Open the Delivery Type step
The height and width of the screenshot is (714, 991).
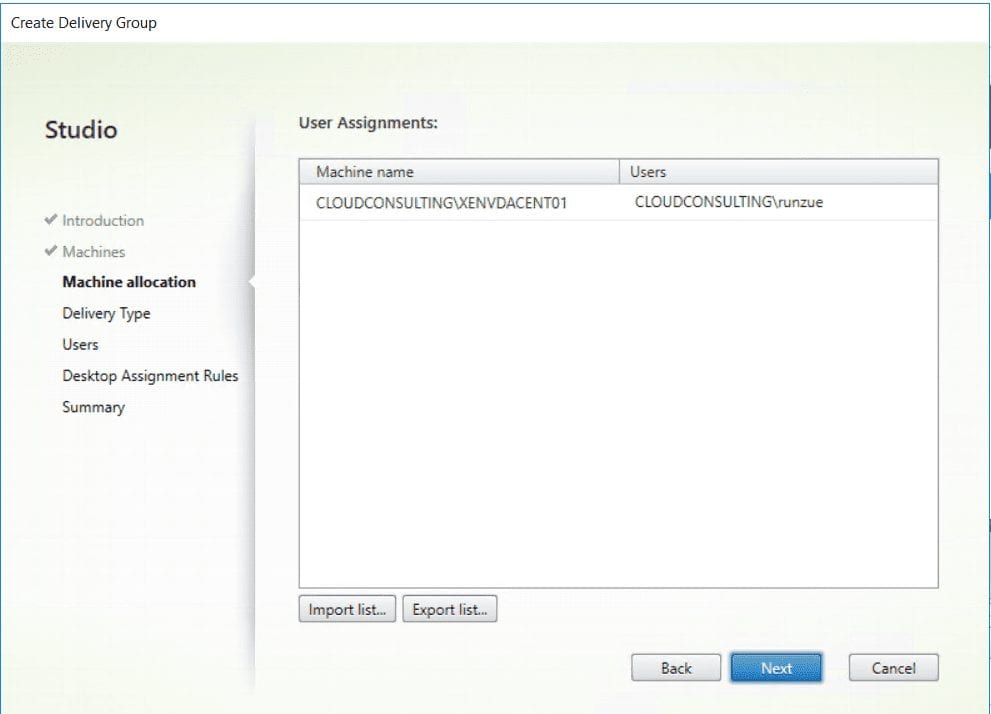point(105,313)
